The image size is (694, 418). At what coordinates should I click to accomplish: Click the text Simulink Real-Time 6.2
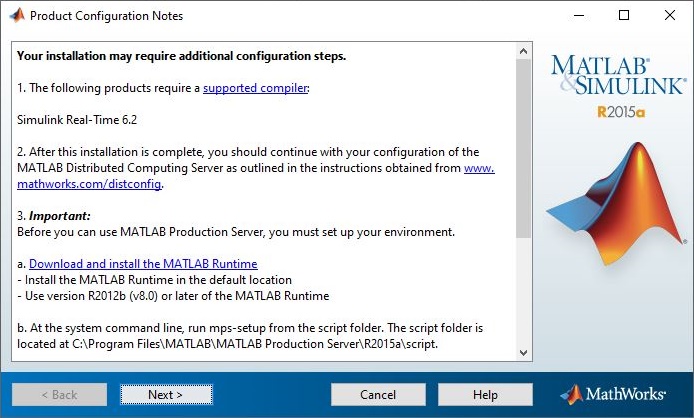coord(77,120)
